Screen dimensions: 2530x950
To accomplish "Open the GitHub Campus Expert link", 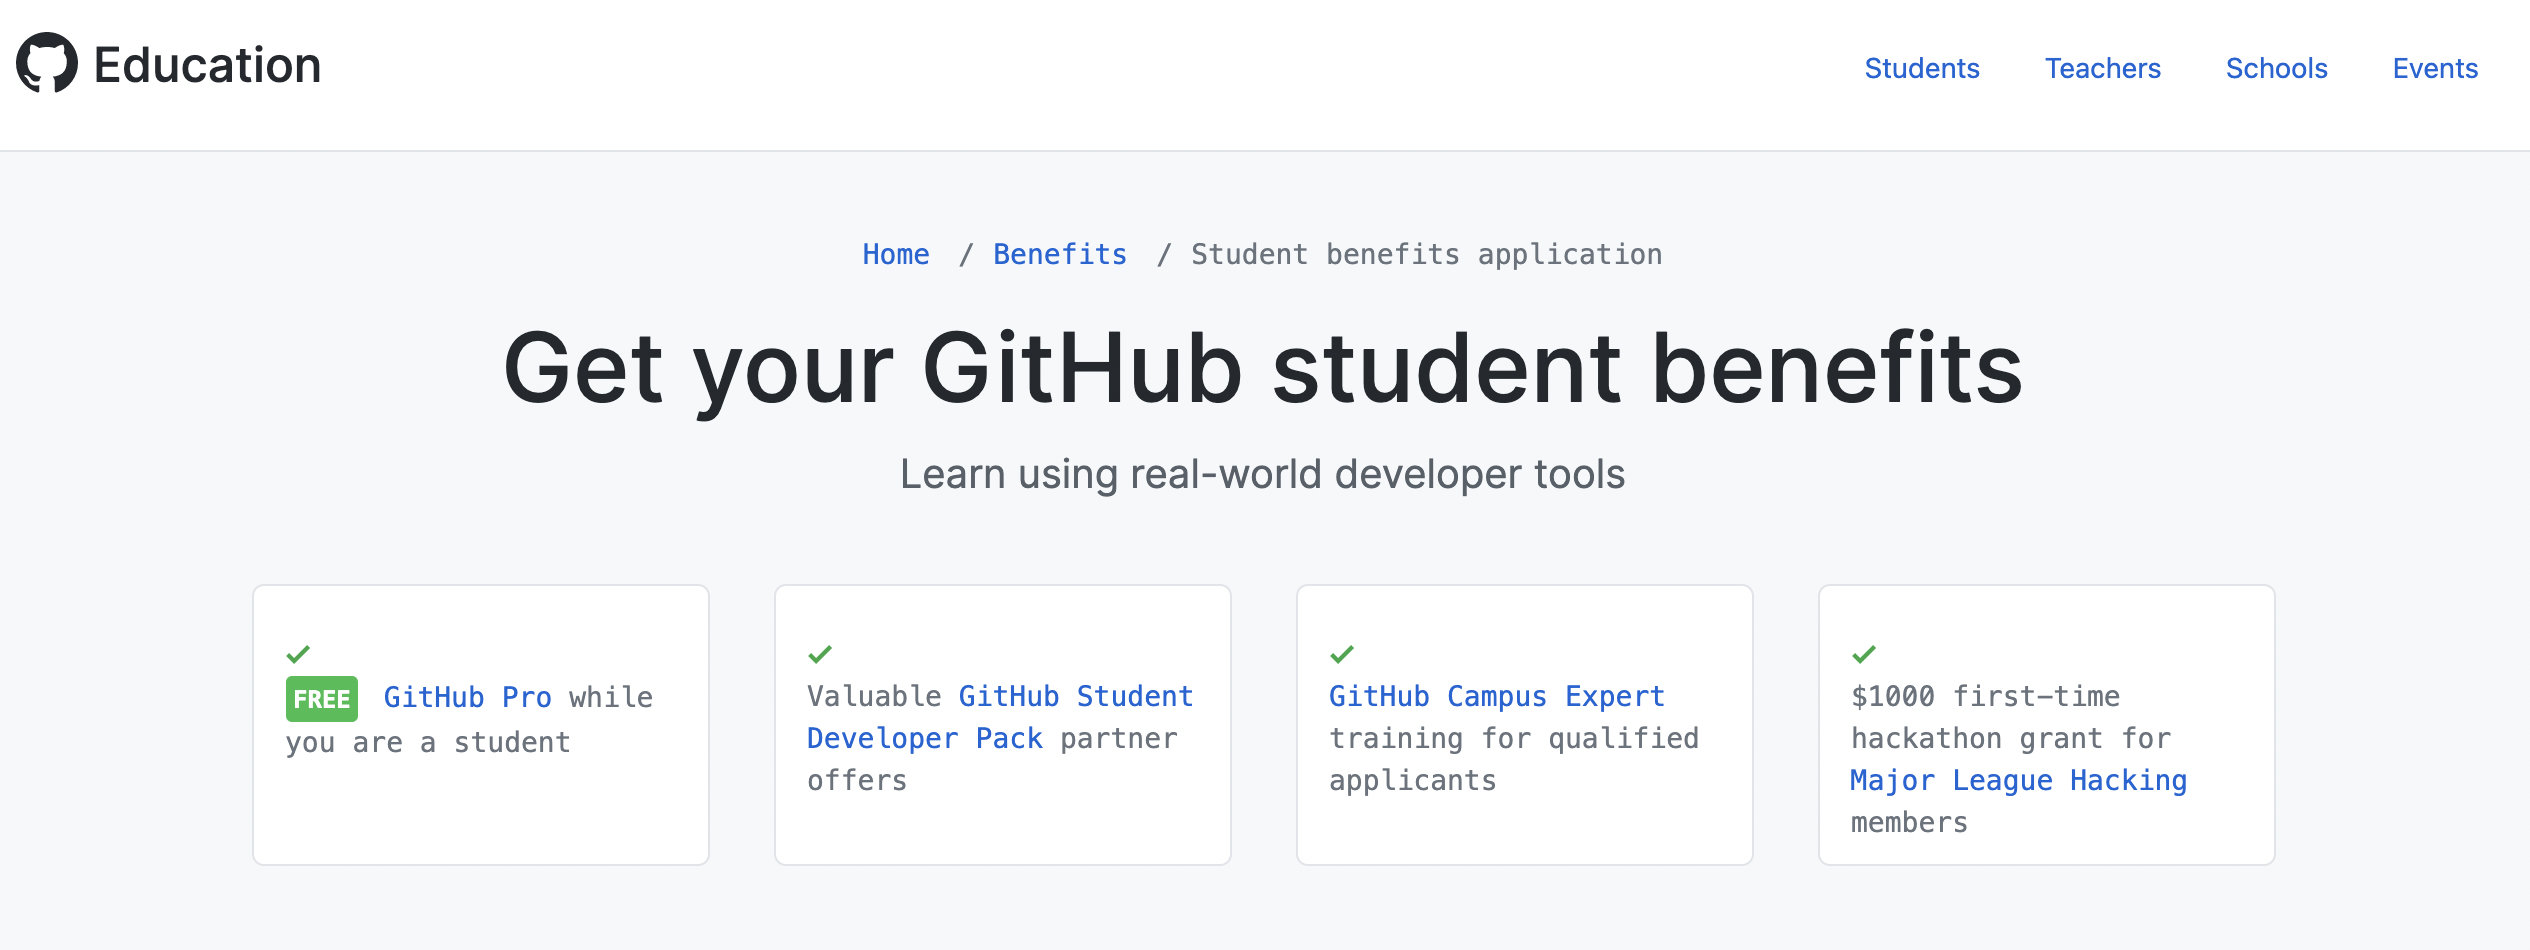I will point(1496,696).
